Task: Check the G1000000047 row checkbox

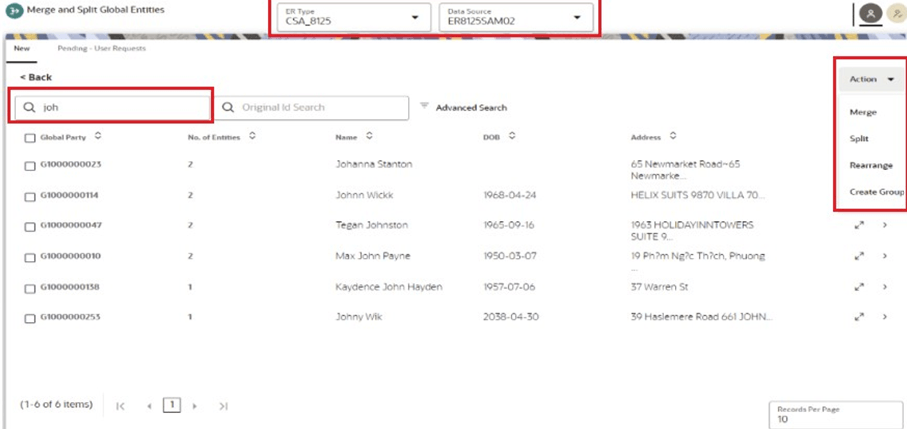Action: point(30,227)
